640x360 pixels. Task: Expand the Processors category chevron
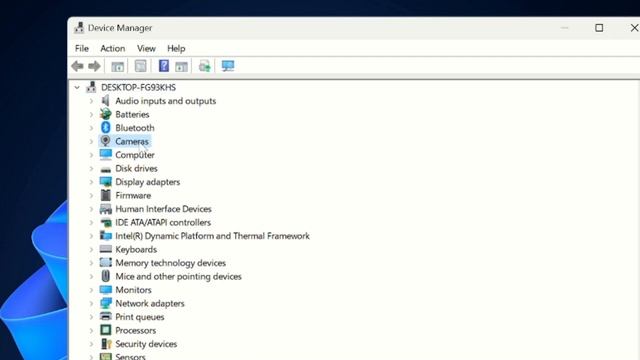tap(91, 330)
